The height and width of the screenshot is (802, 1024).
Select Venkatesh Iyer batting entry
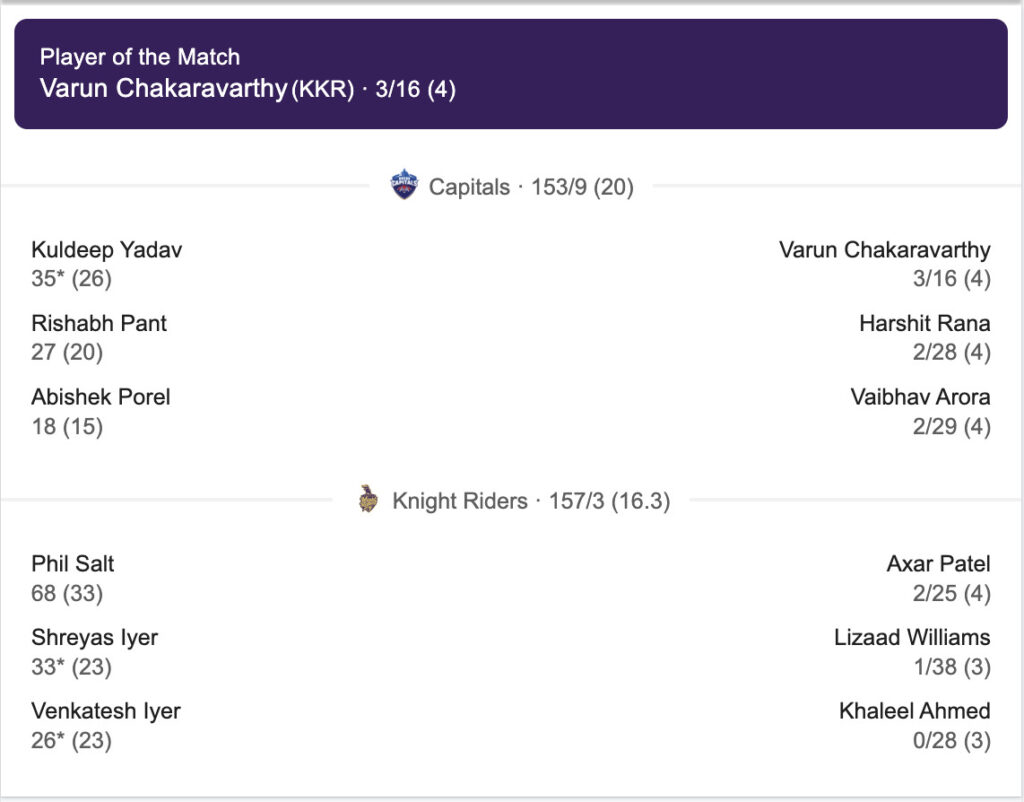coord(106,712)
